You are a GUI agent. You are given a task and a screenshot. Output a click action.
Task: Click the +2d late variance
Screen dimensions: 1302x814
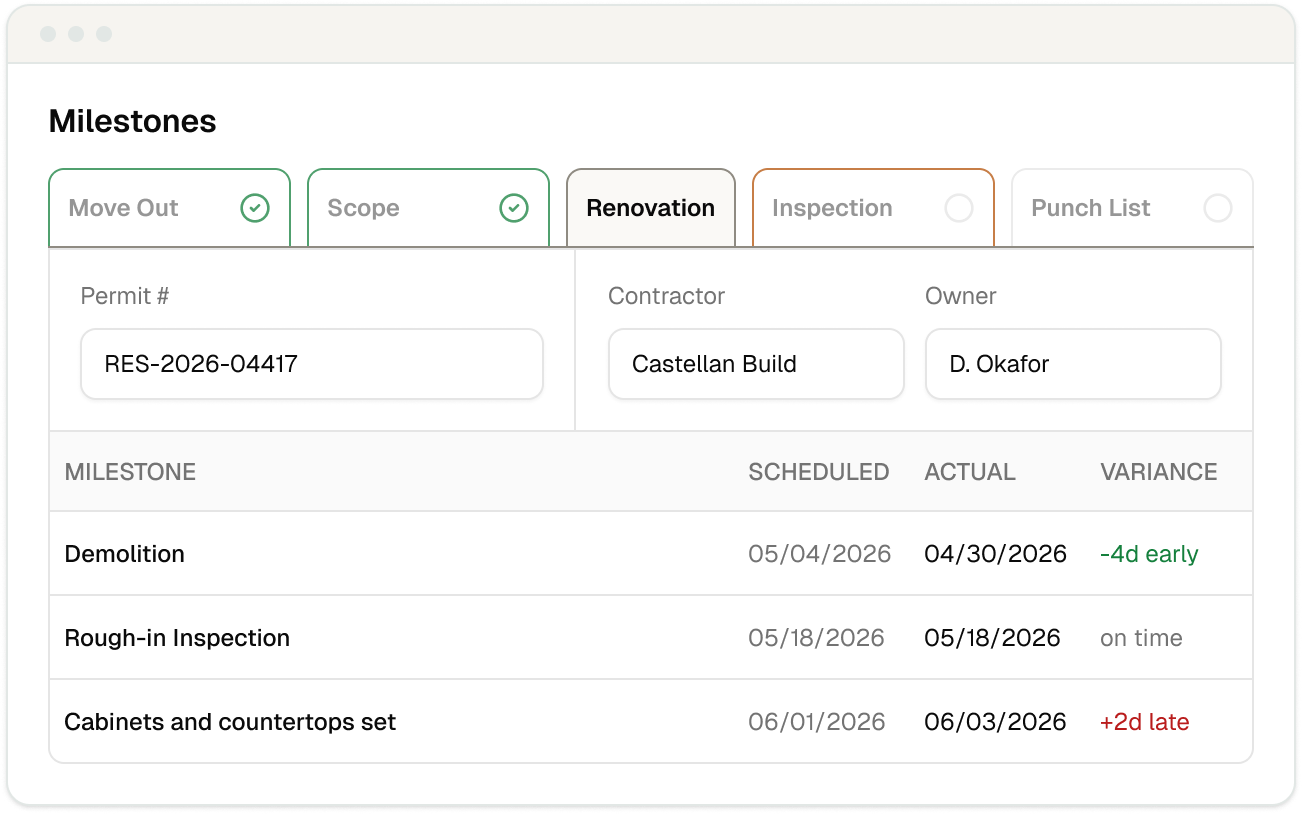pos(1145,722)
